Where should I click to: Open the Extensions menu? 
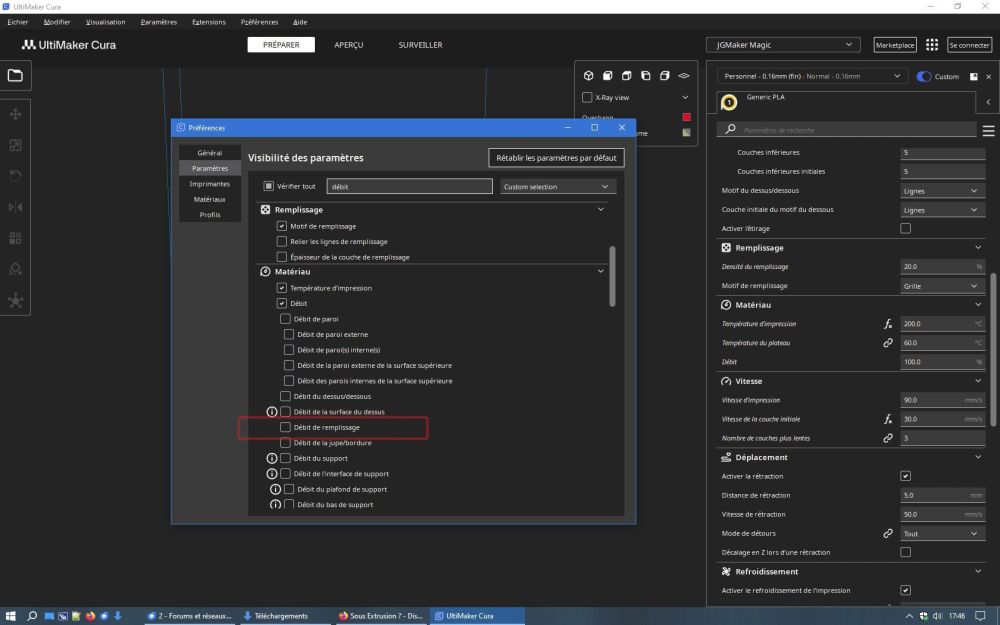click(209, 22)
